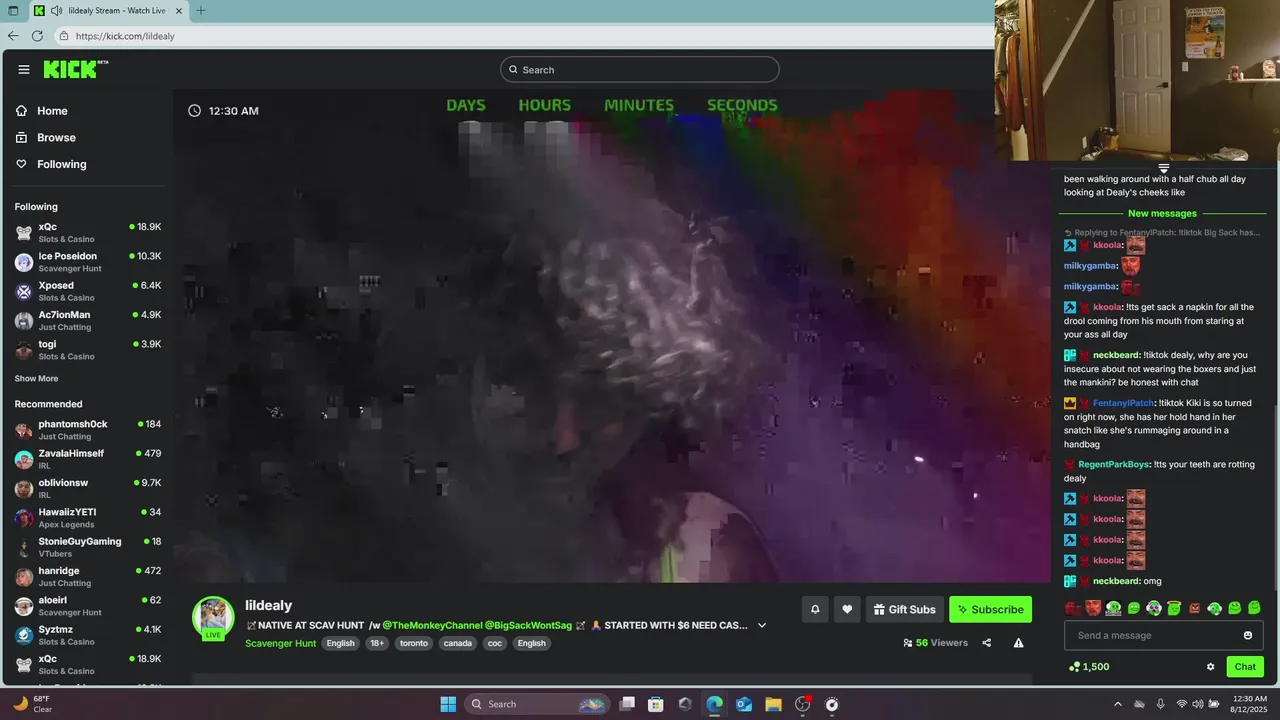
Task: Open Ac7ionMan channel in Following list
Action: [x=88, y=320]
